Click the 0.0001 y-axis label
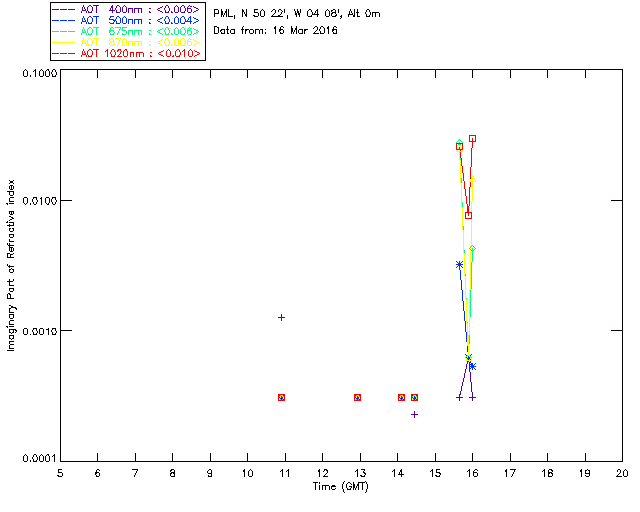Viewport: 640px width, 512px height. 39,459
